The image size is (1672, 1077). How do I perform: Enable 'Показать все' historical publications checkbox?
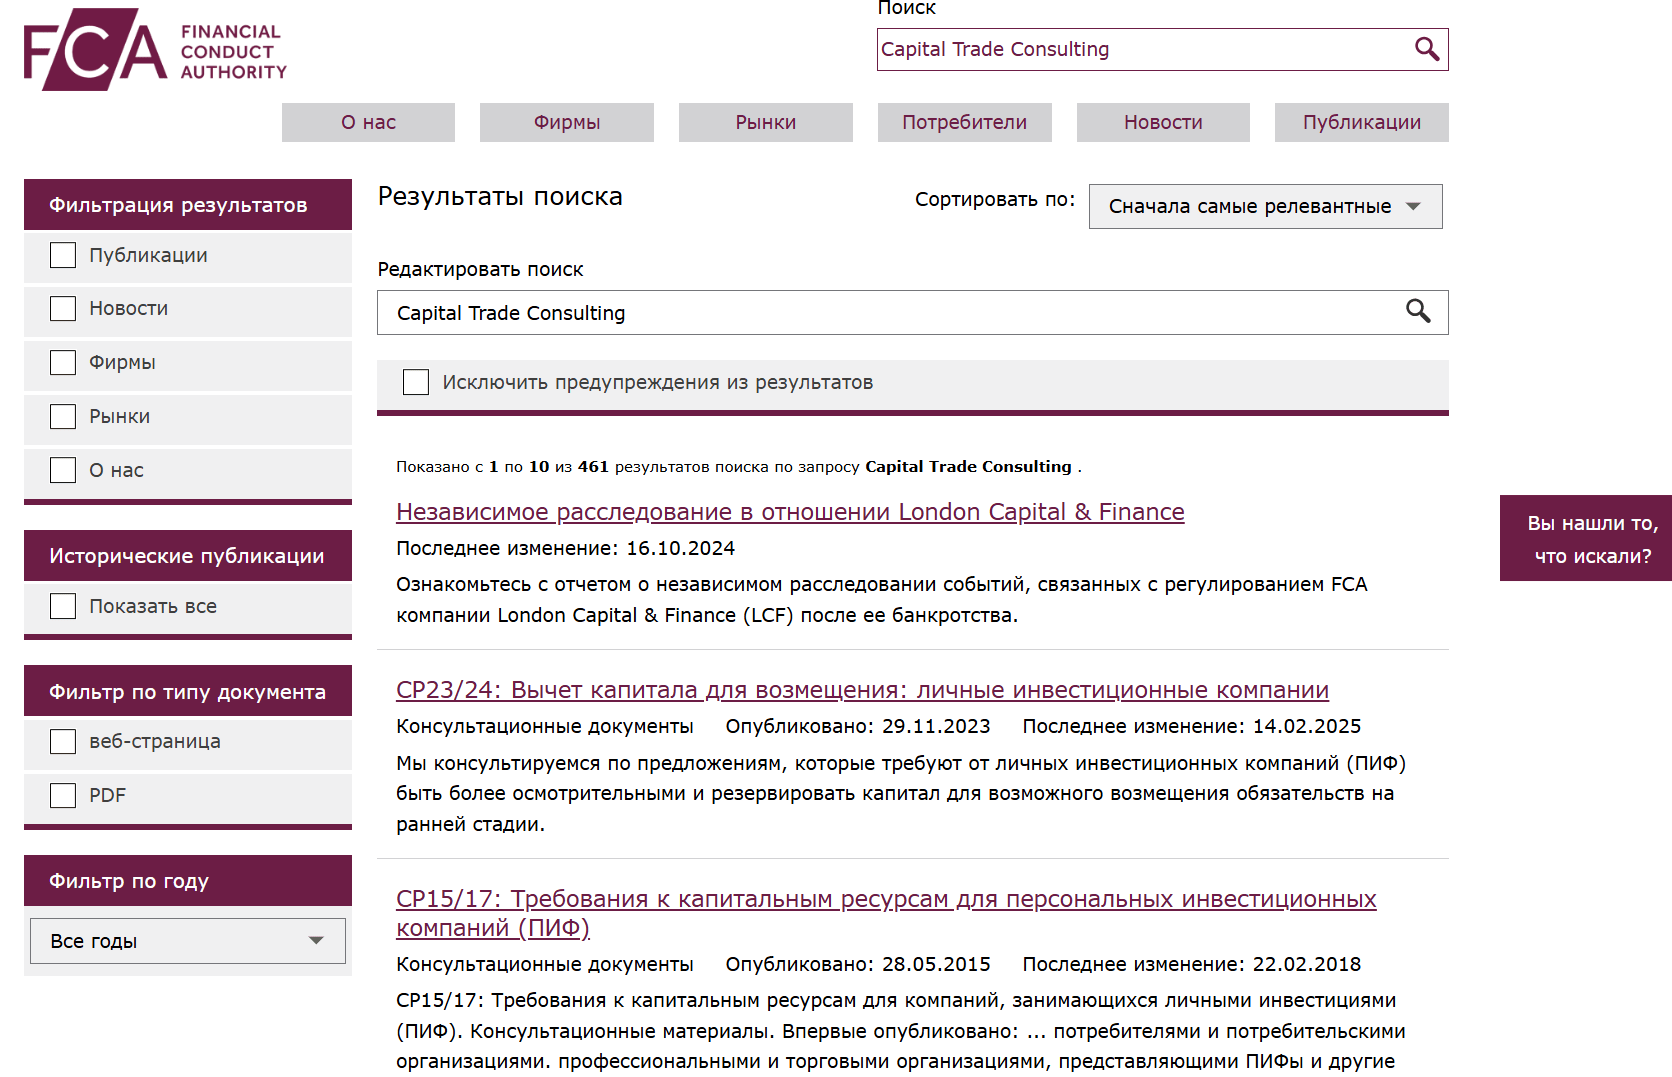tap(63, 606)
